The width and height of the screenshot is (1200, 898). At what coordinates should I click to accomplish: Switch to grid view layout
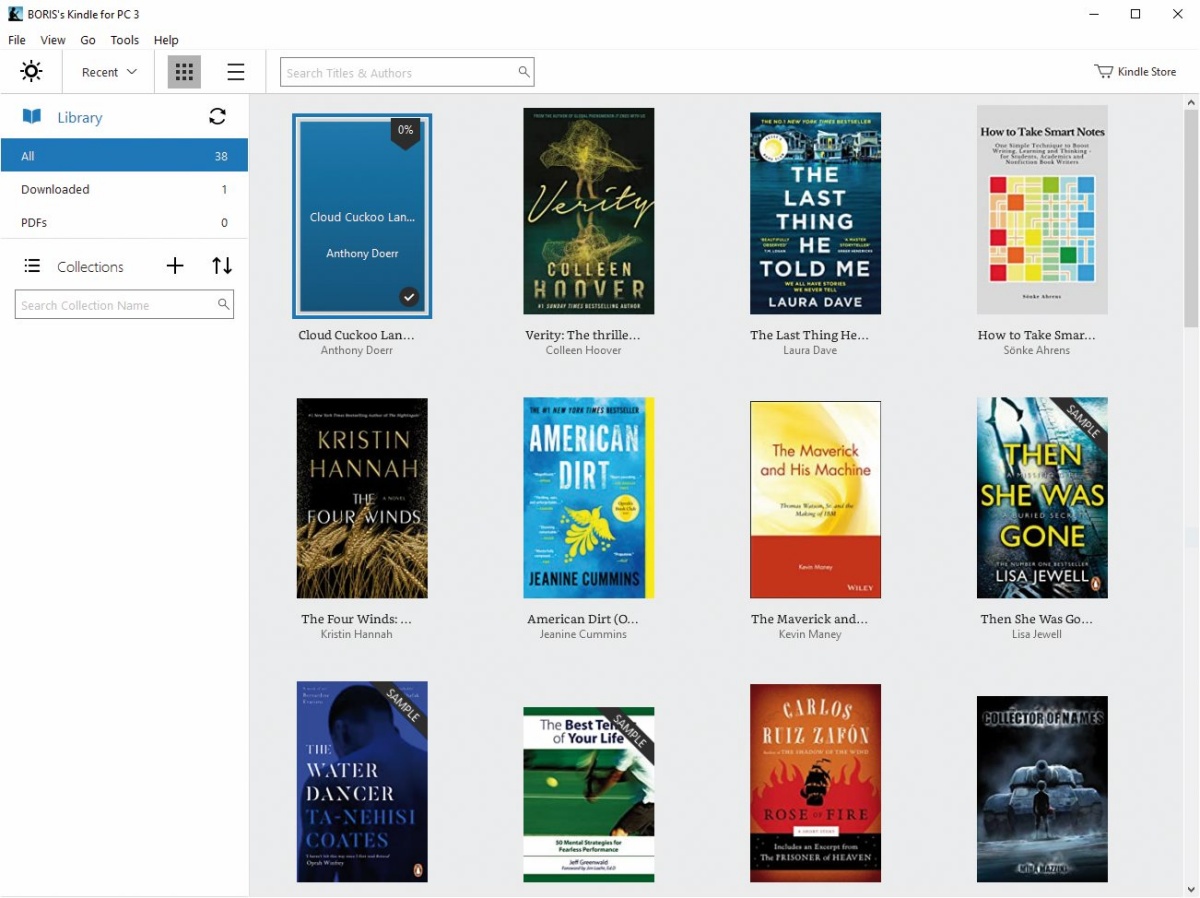click(184, 72)
